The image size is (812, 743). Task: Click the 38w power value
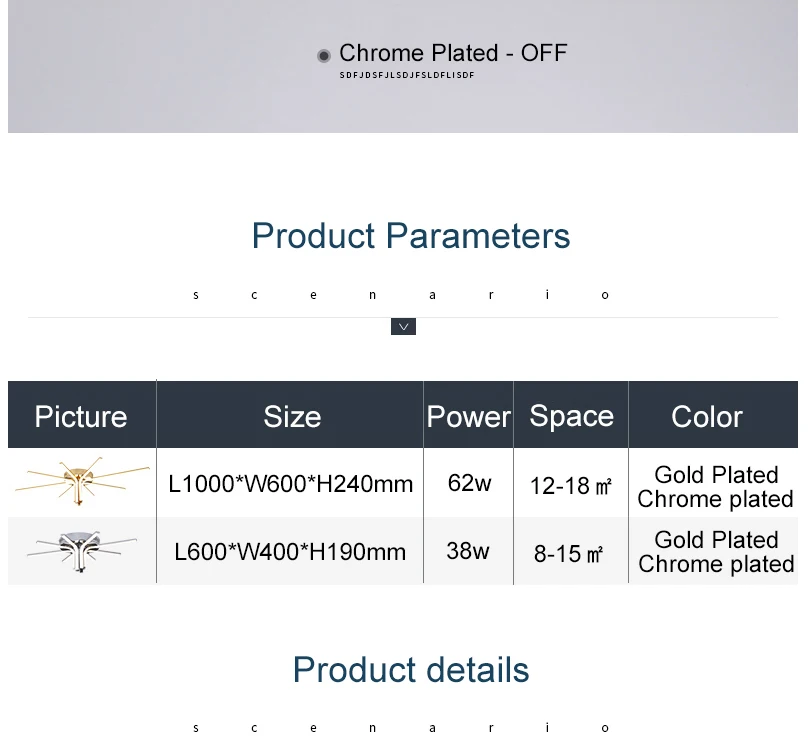click(468, 551)
